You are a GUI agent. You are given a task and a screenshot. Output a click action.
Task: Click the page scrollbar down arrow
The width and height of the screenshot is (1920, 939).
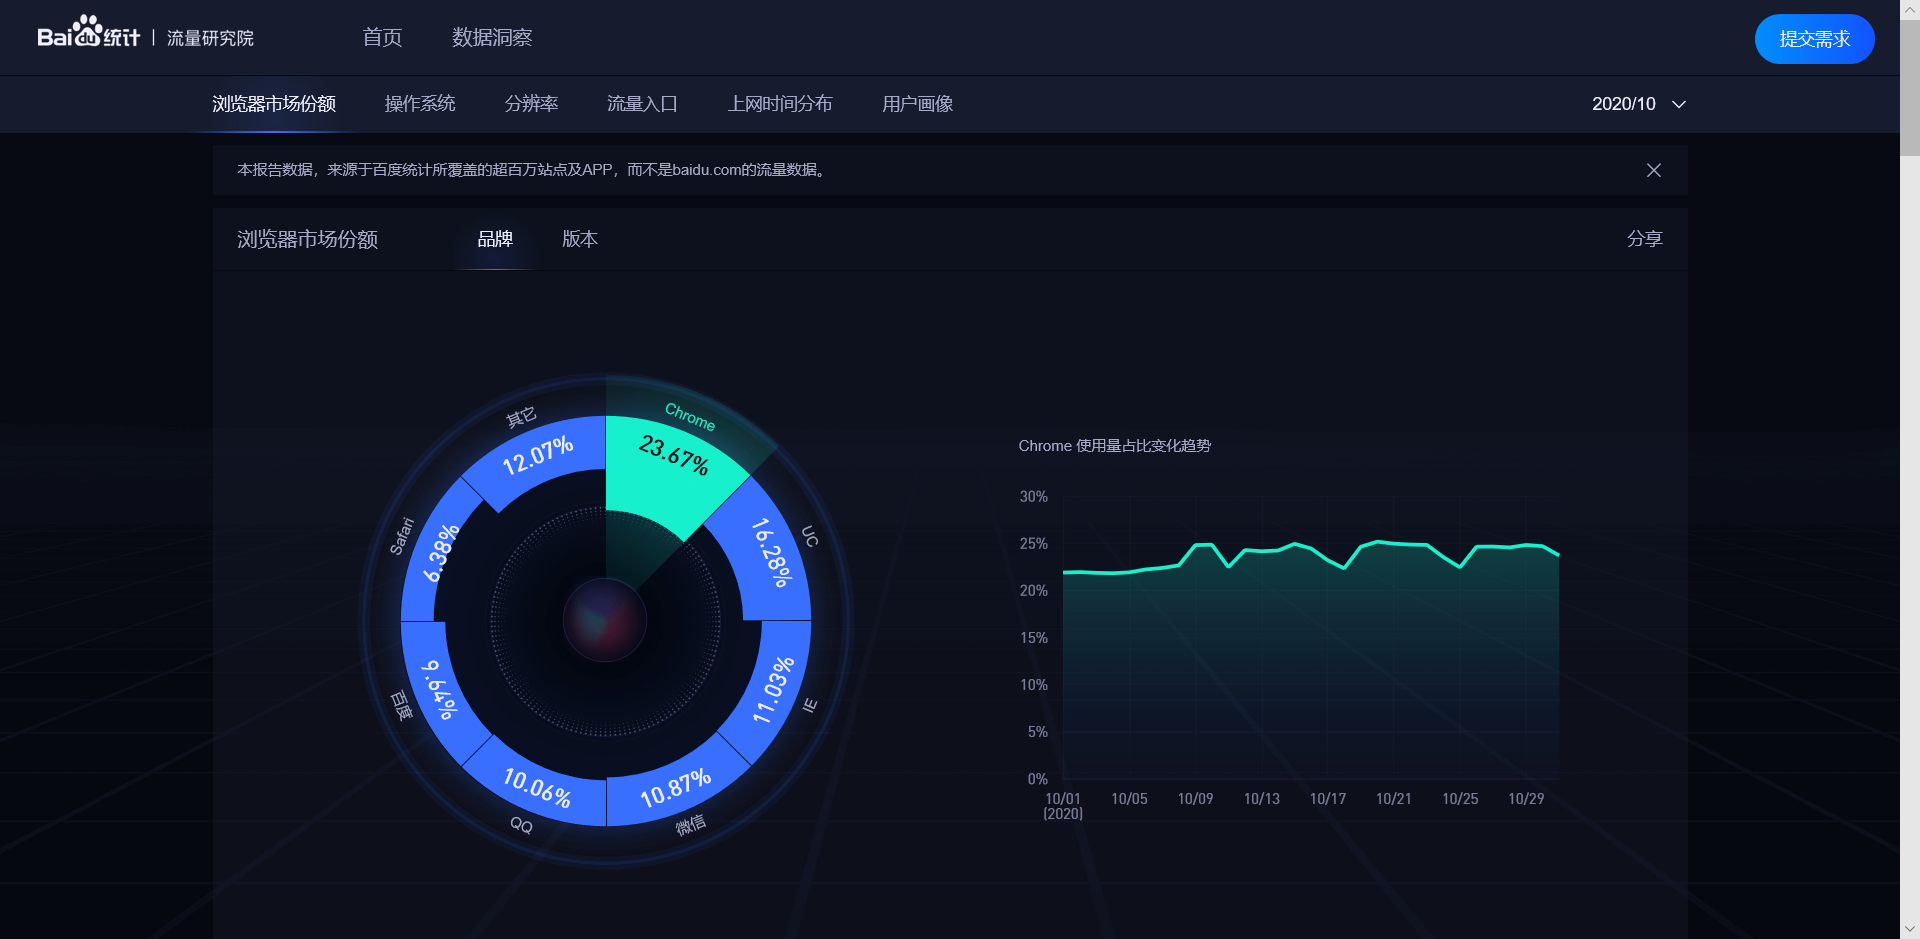coord(1910,929)
